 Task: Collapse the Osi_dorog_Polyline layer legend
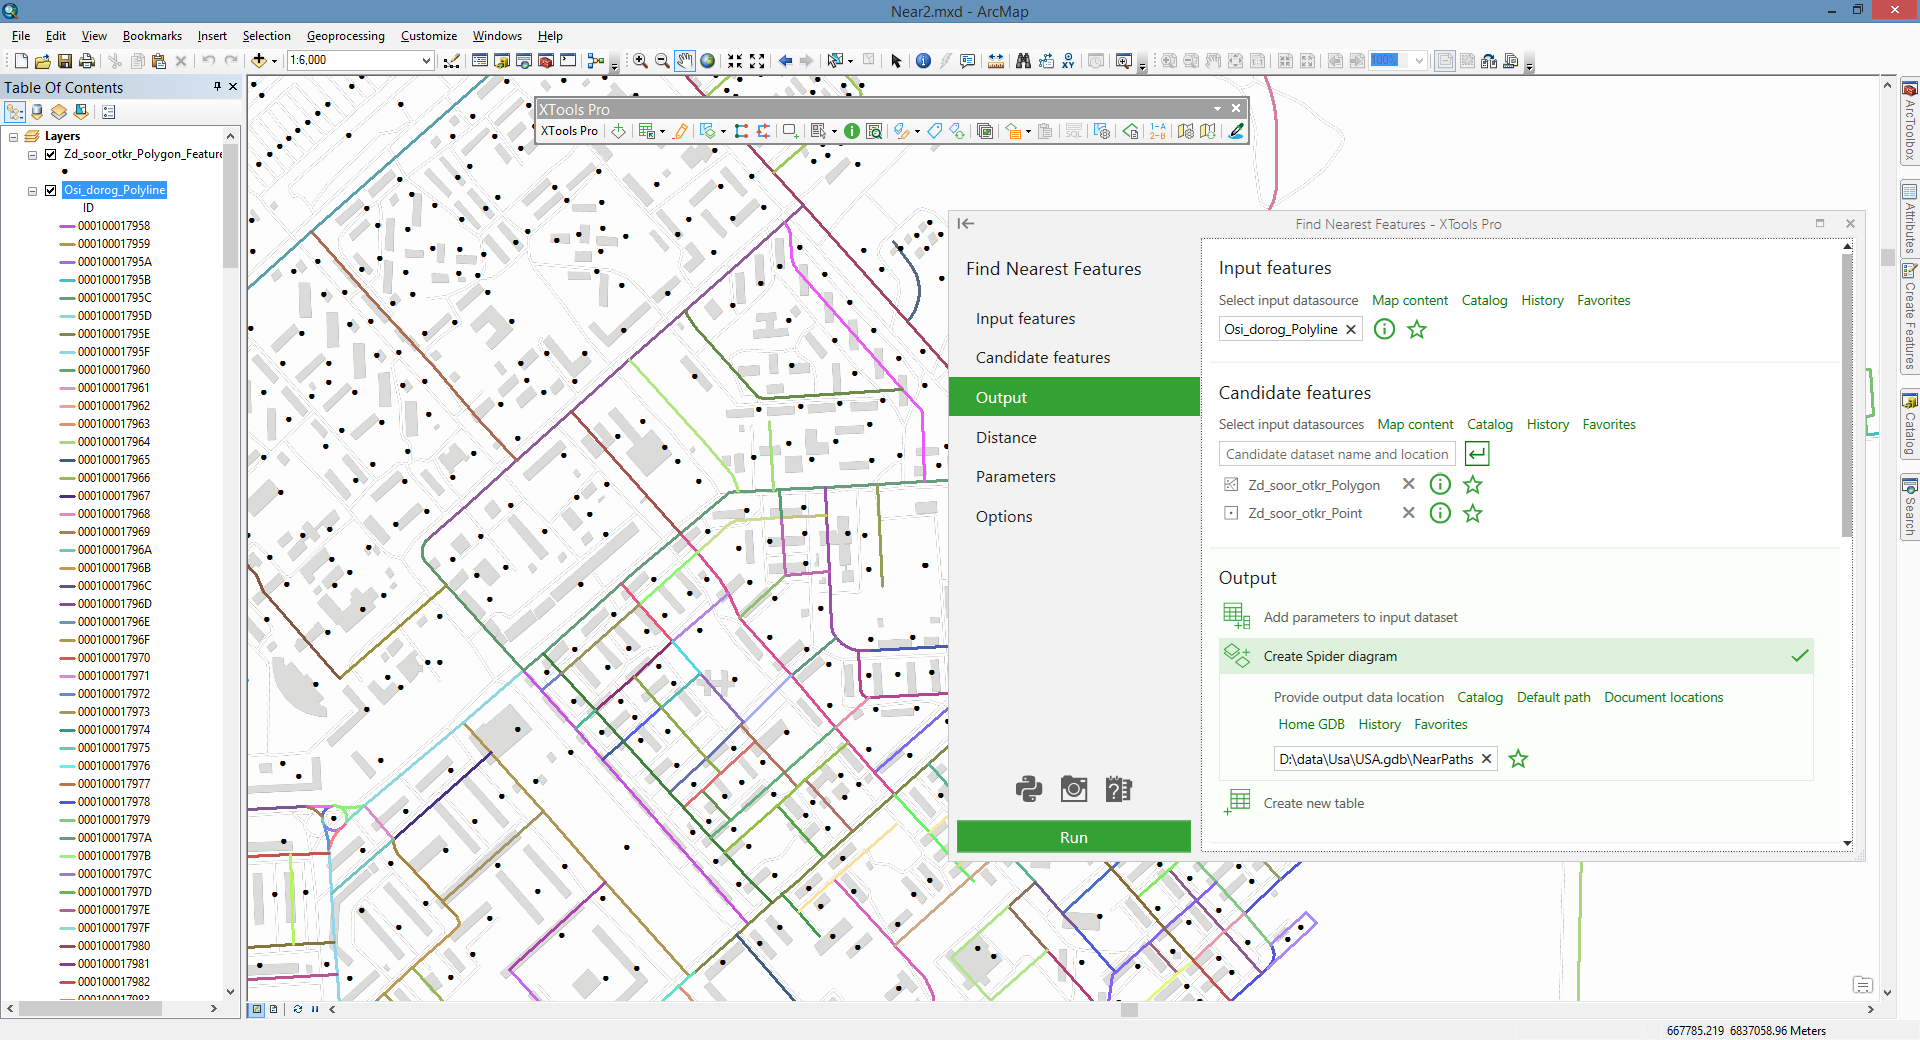click(x=32, y=191)
